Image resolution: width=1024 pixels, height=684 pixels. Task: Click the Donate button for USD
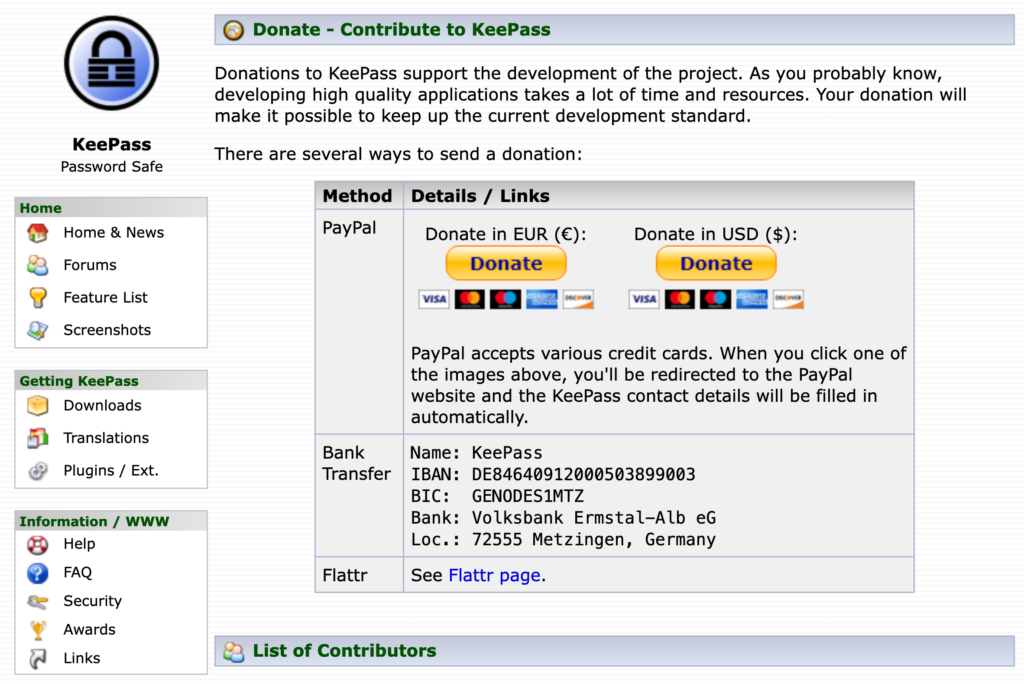pyautogui.click(x=716, y=263)
